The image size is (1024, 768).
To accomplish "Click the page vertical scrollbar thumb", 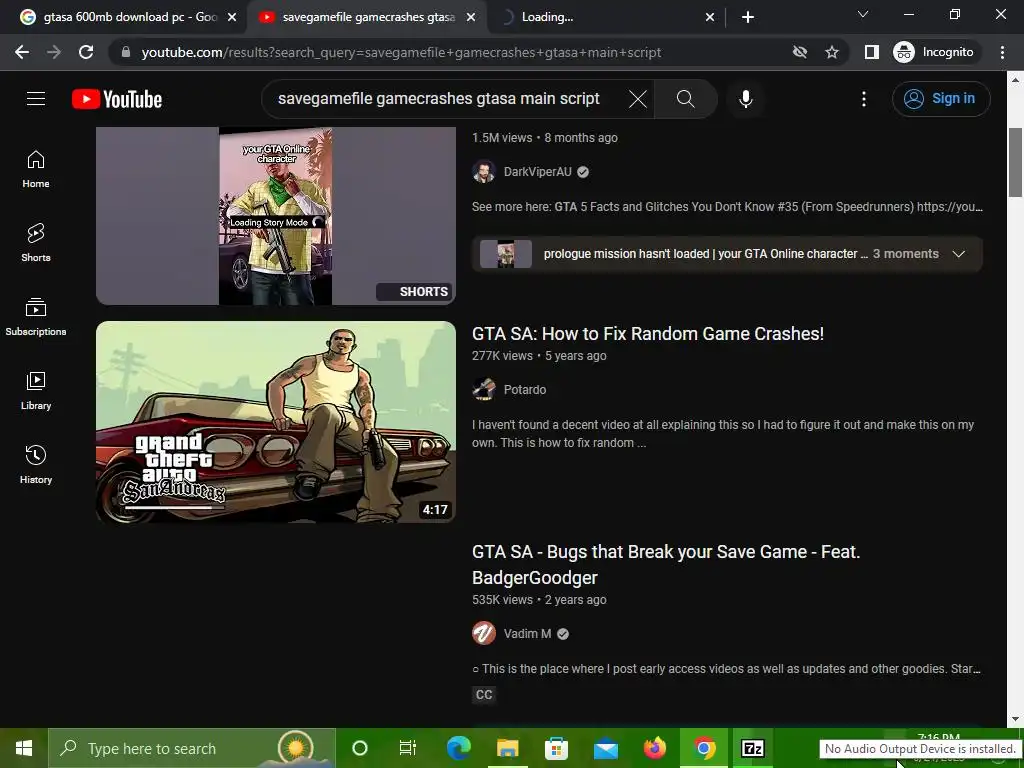I will tap(1015, 162).
